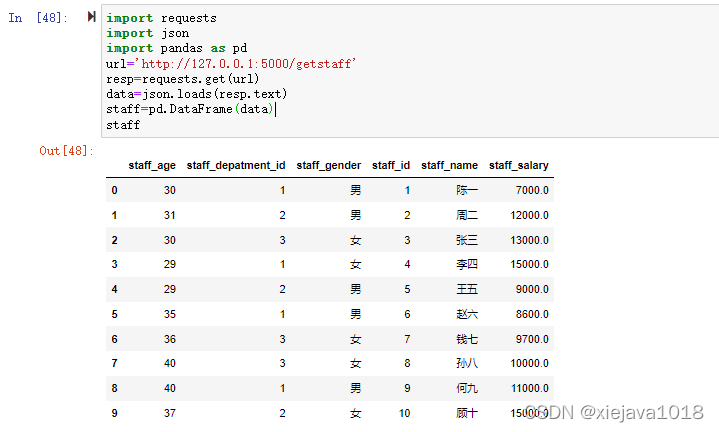Click the staff_id value 10

coord(404,413)
